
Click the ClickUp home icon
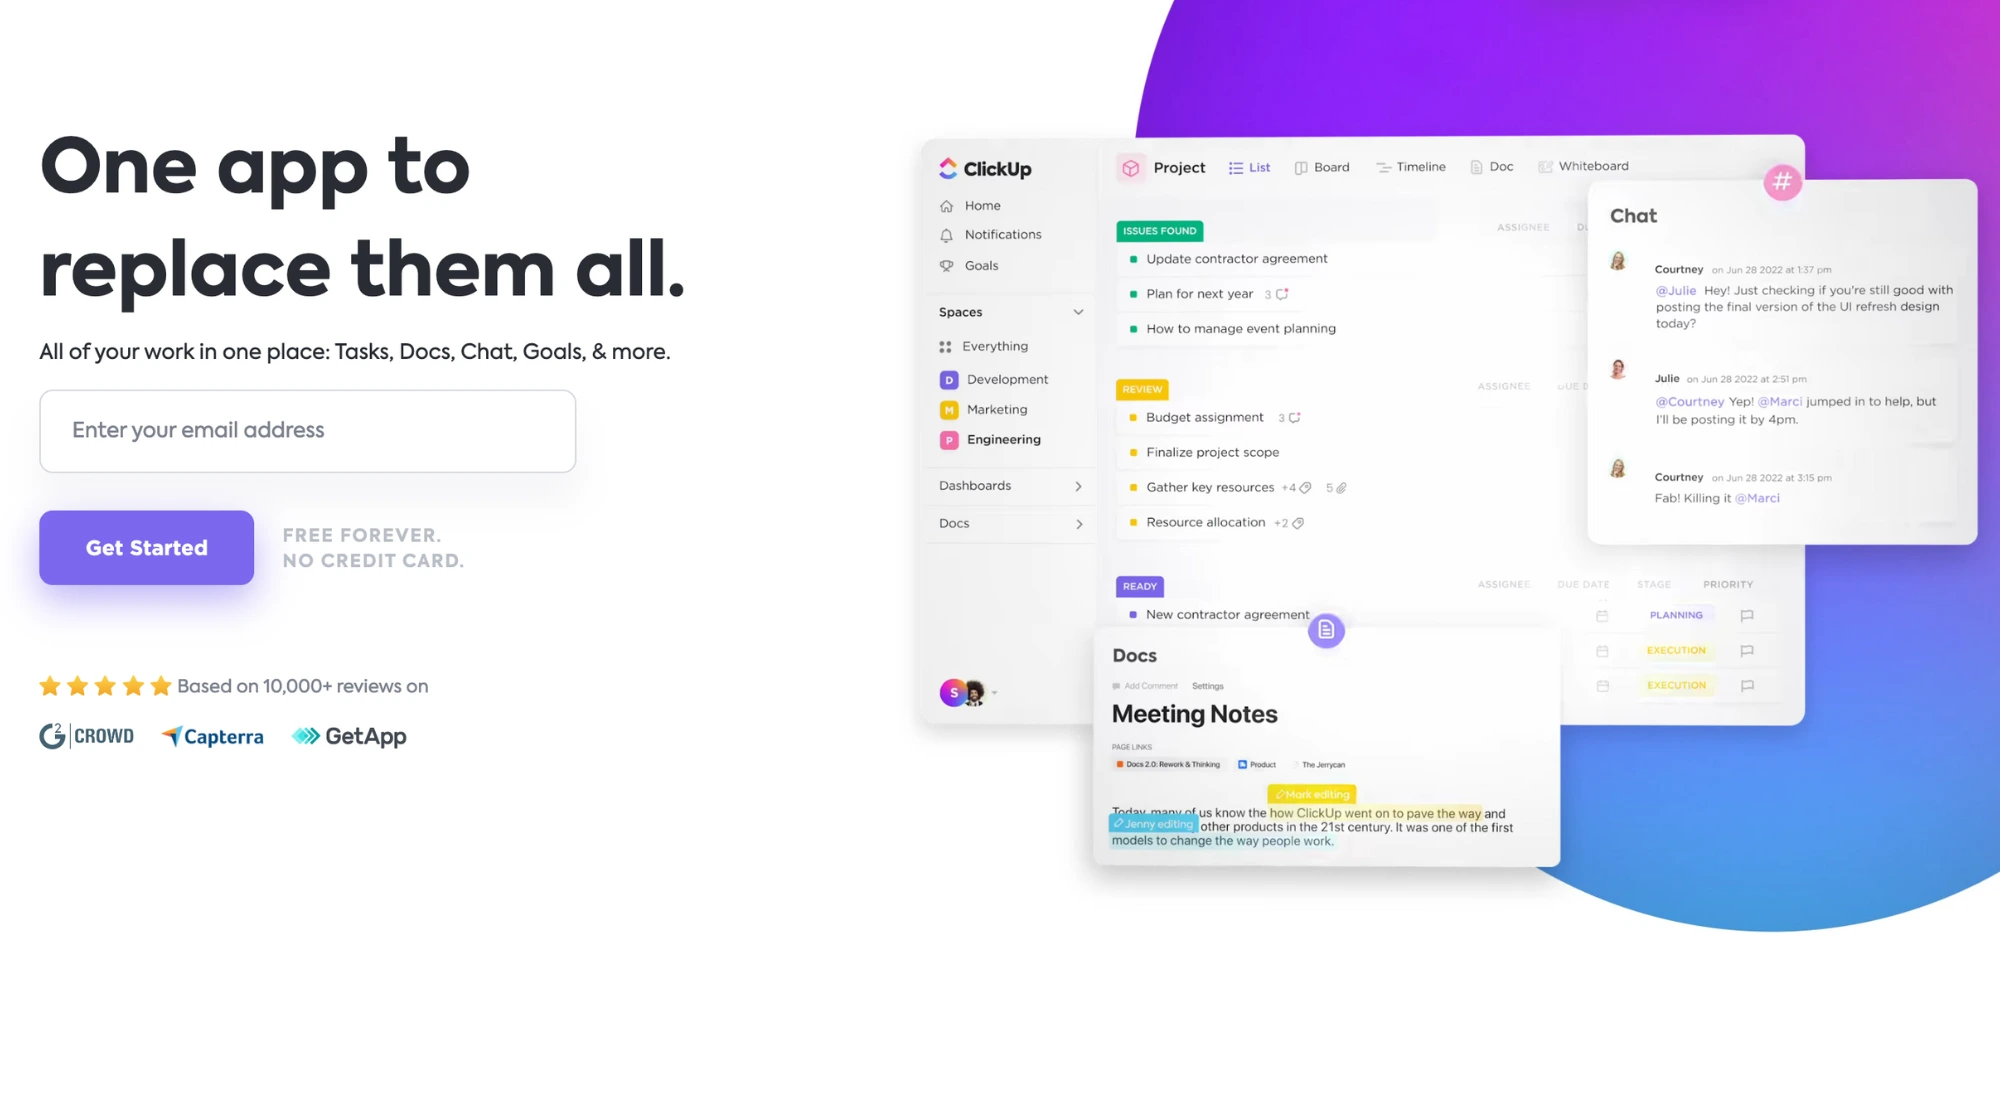(x=945, y=205)
